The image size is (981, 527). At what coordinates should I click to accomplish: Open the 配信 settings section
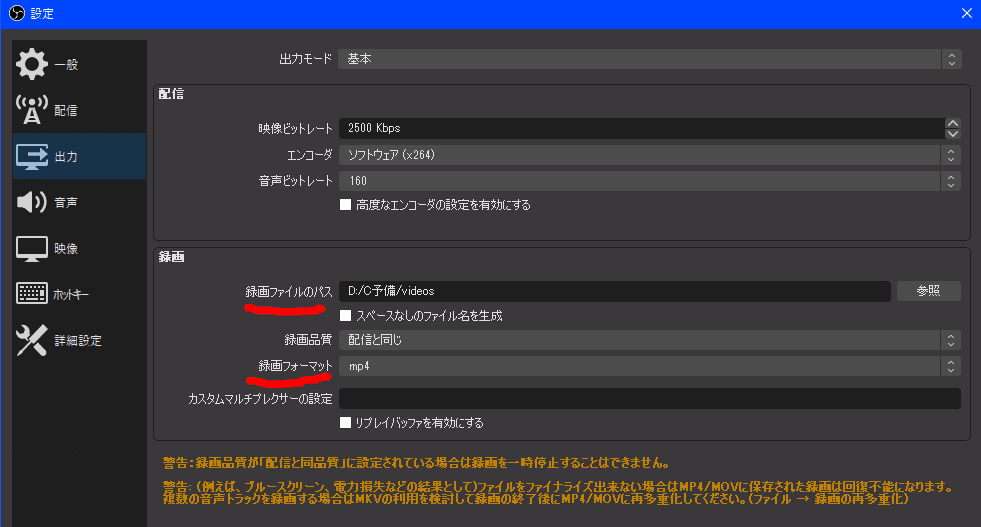(79, 110)
